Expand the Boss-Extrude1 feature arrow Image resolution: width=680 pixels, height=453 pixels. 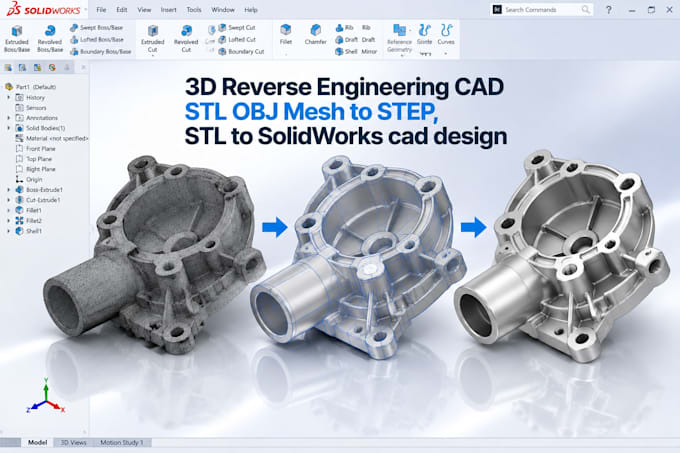coord(8,190)
